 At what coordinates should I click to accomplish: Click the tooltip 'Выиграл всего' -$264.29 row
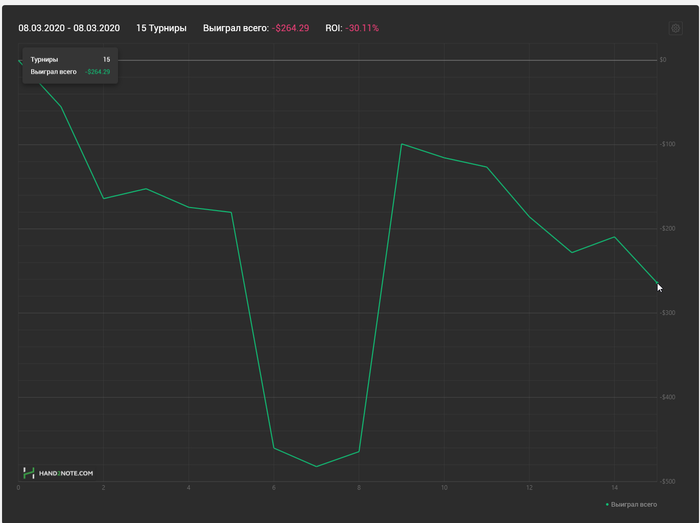(70, 72)
